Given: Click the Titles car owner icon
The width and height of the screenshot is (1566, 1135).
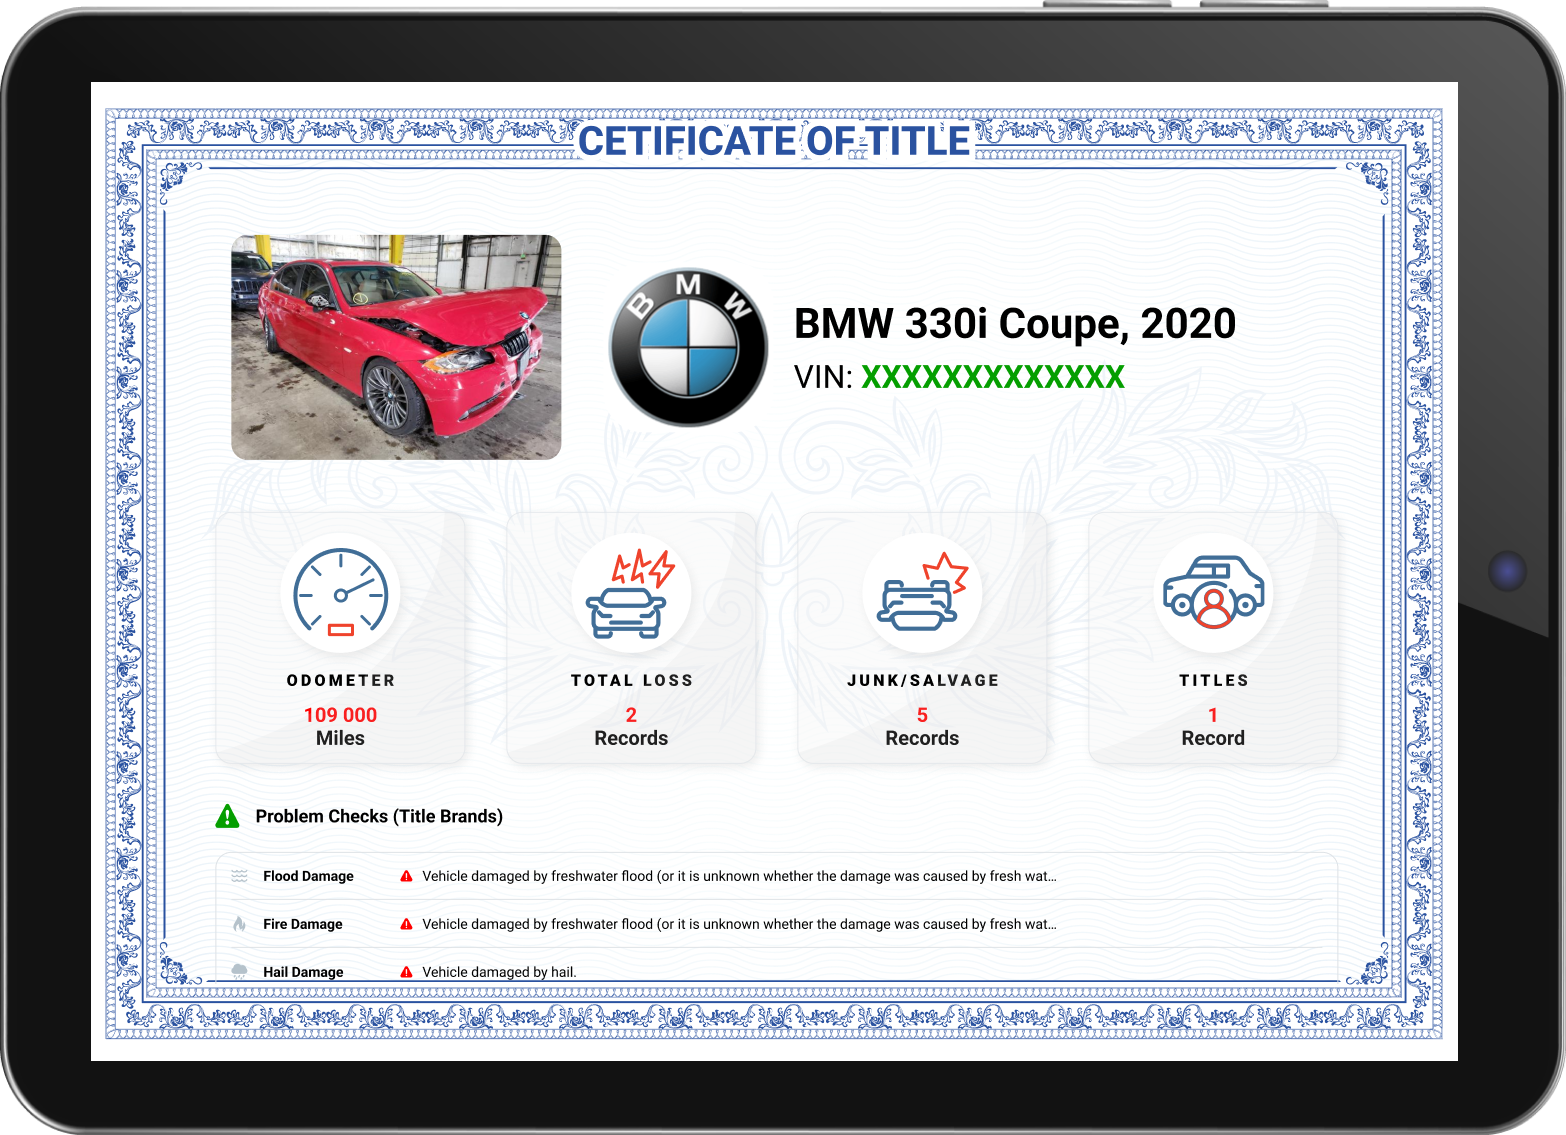Looking at the screenshot, I should tap(1213, 594).
